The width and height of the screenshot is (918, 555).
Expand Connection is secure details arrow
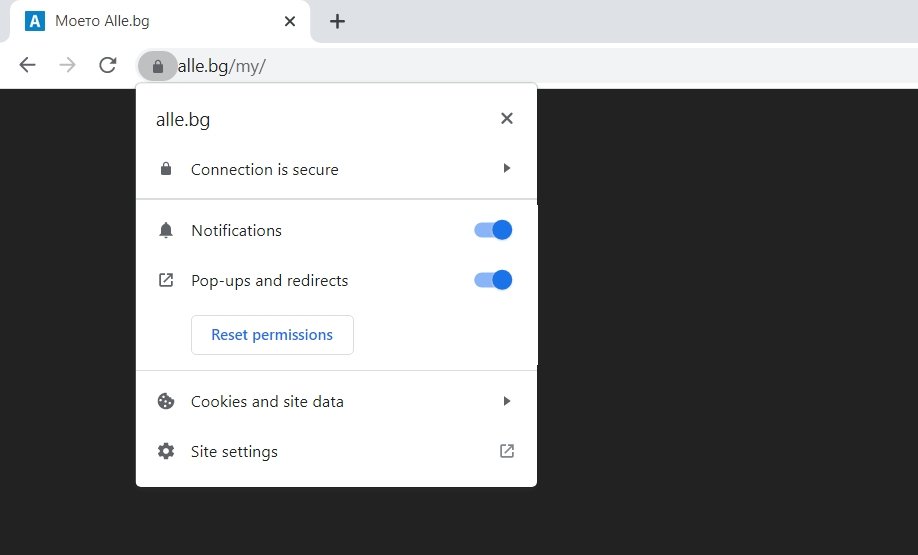pos(507,169)
